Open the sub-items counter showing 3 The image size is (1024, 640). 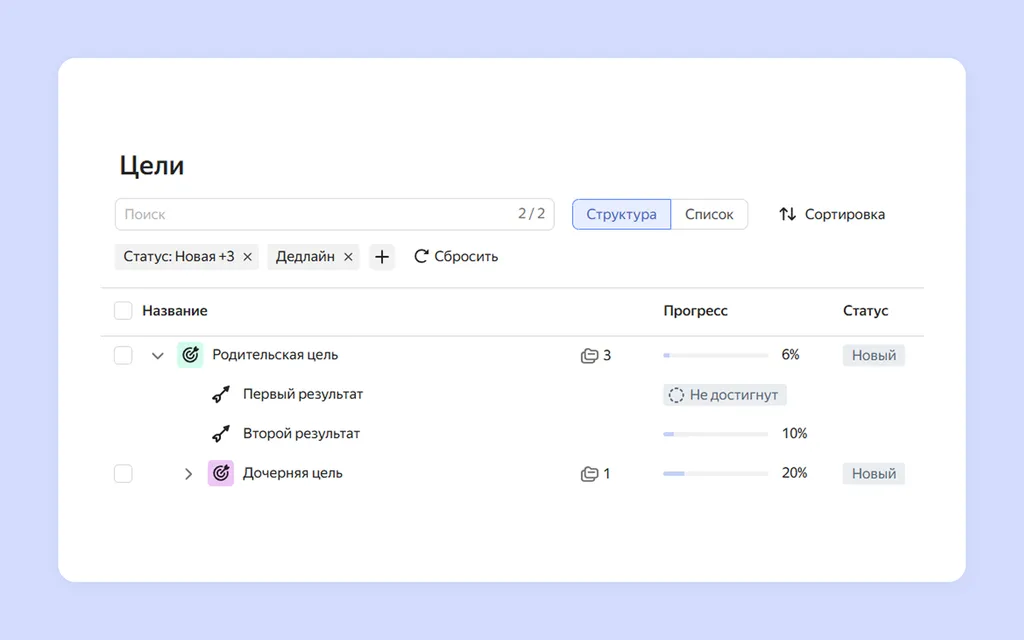596,355
